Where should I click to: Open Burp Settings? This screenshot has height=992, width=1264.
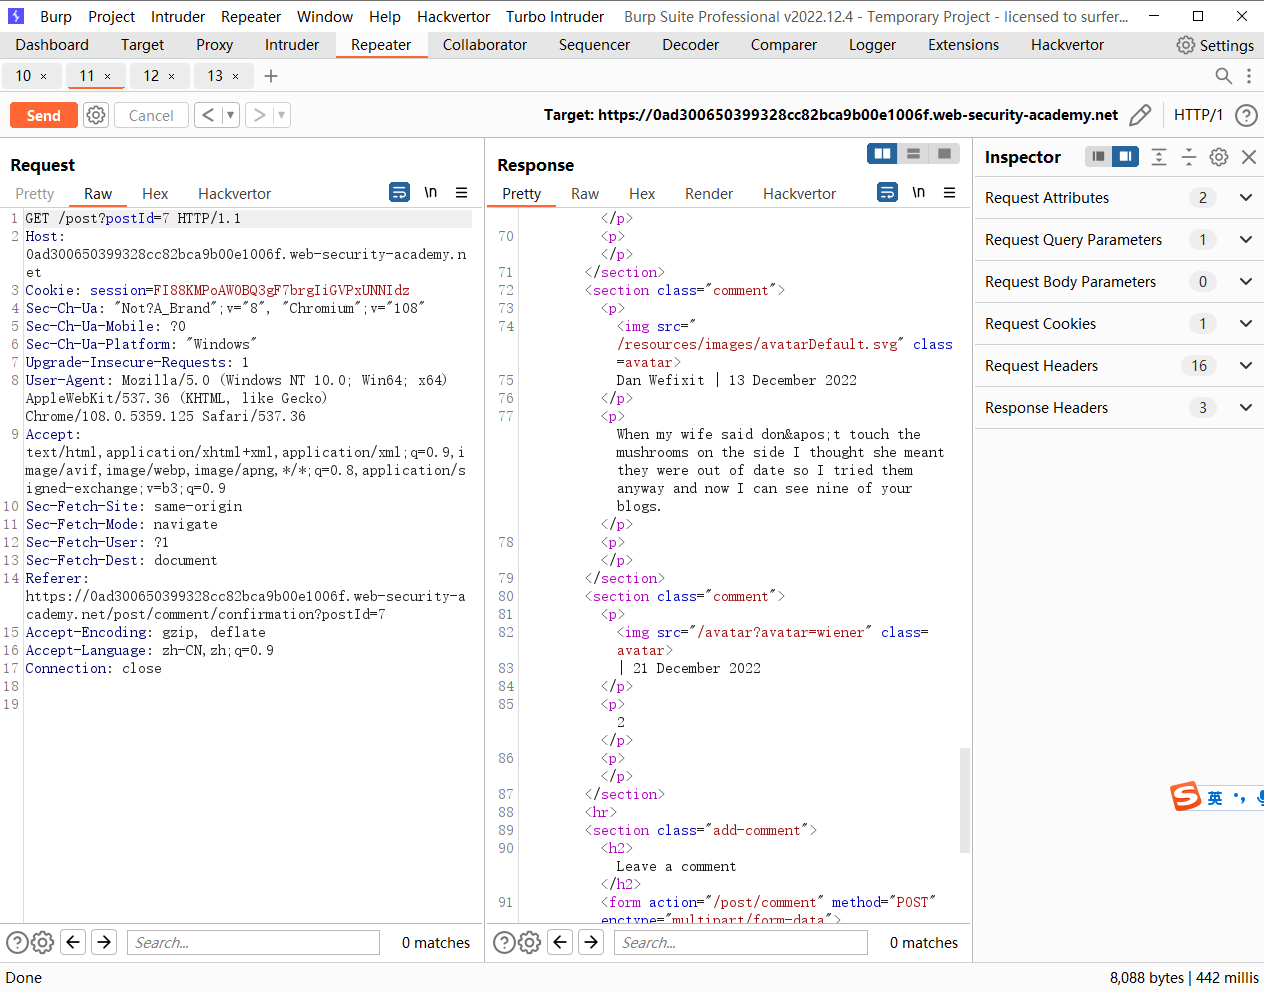coord(1215,45)
